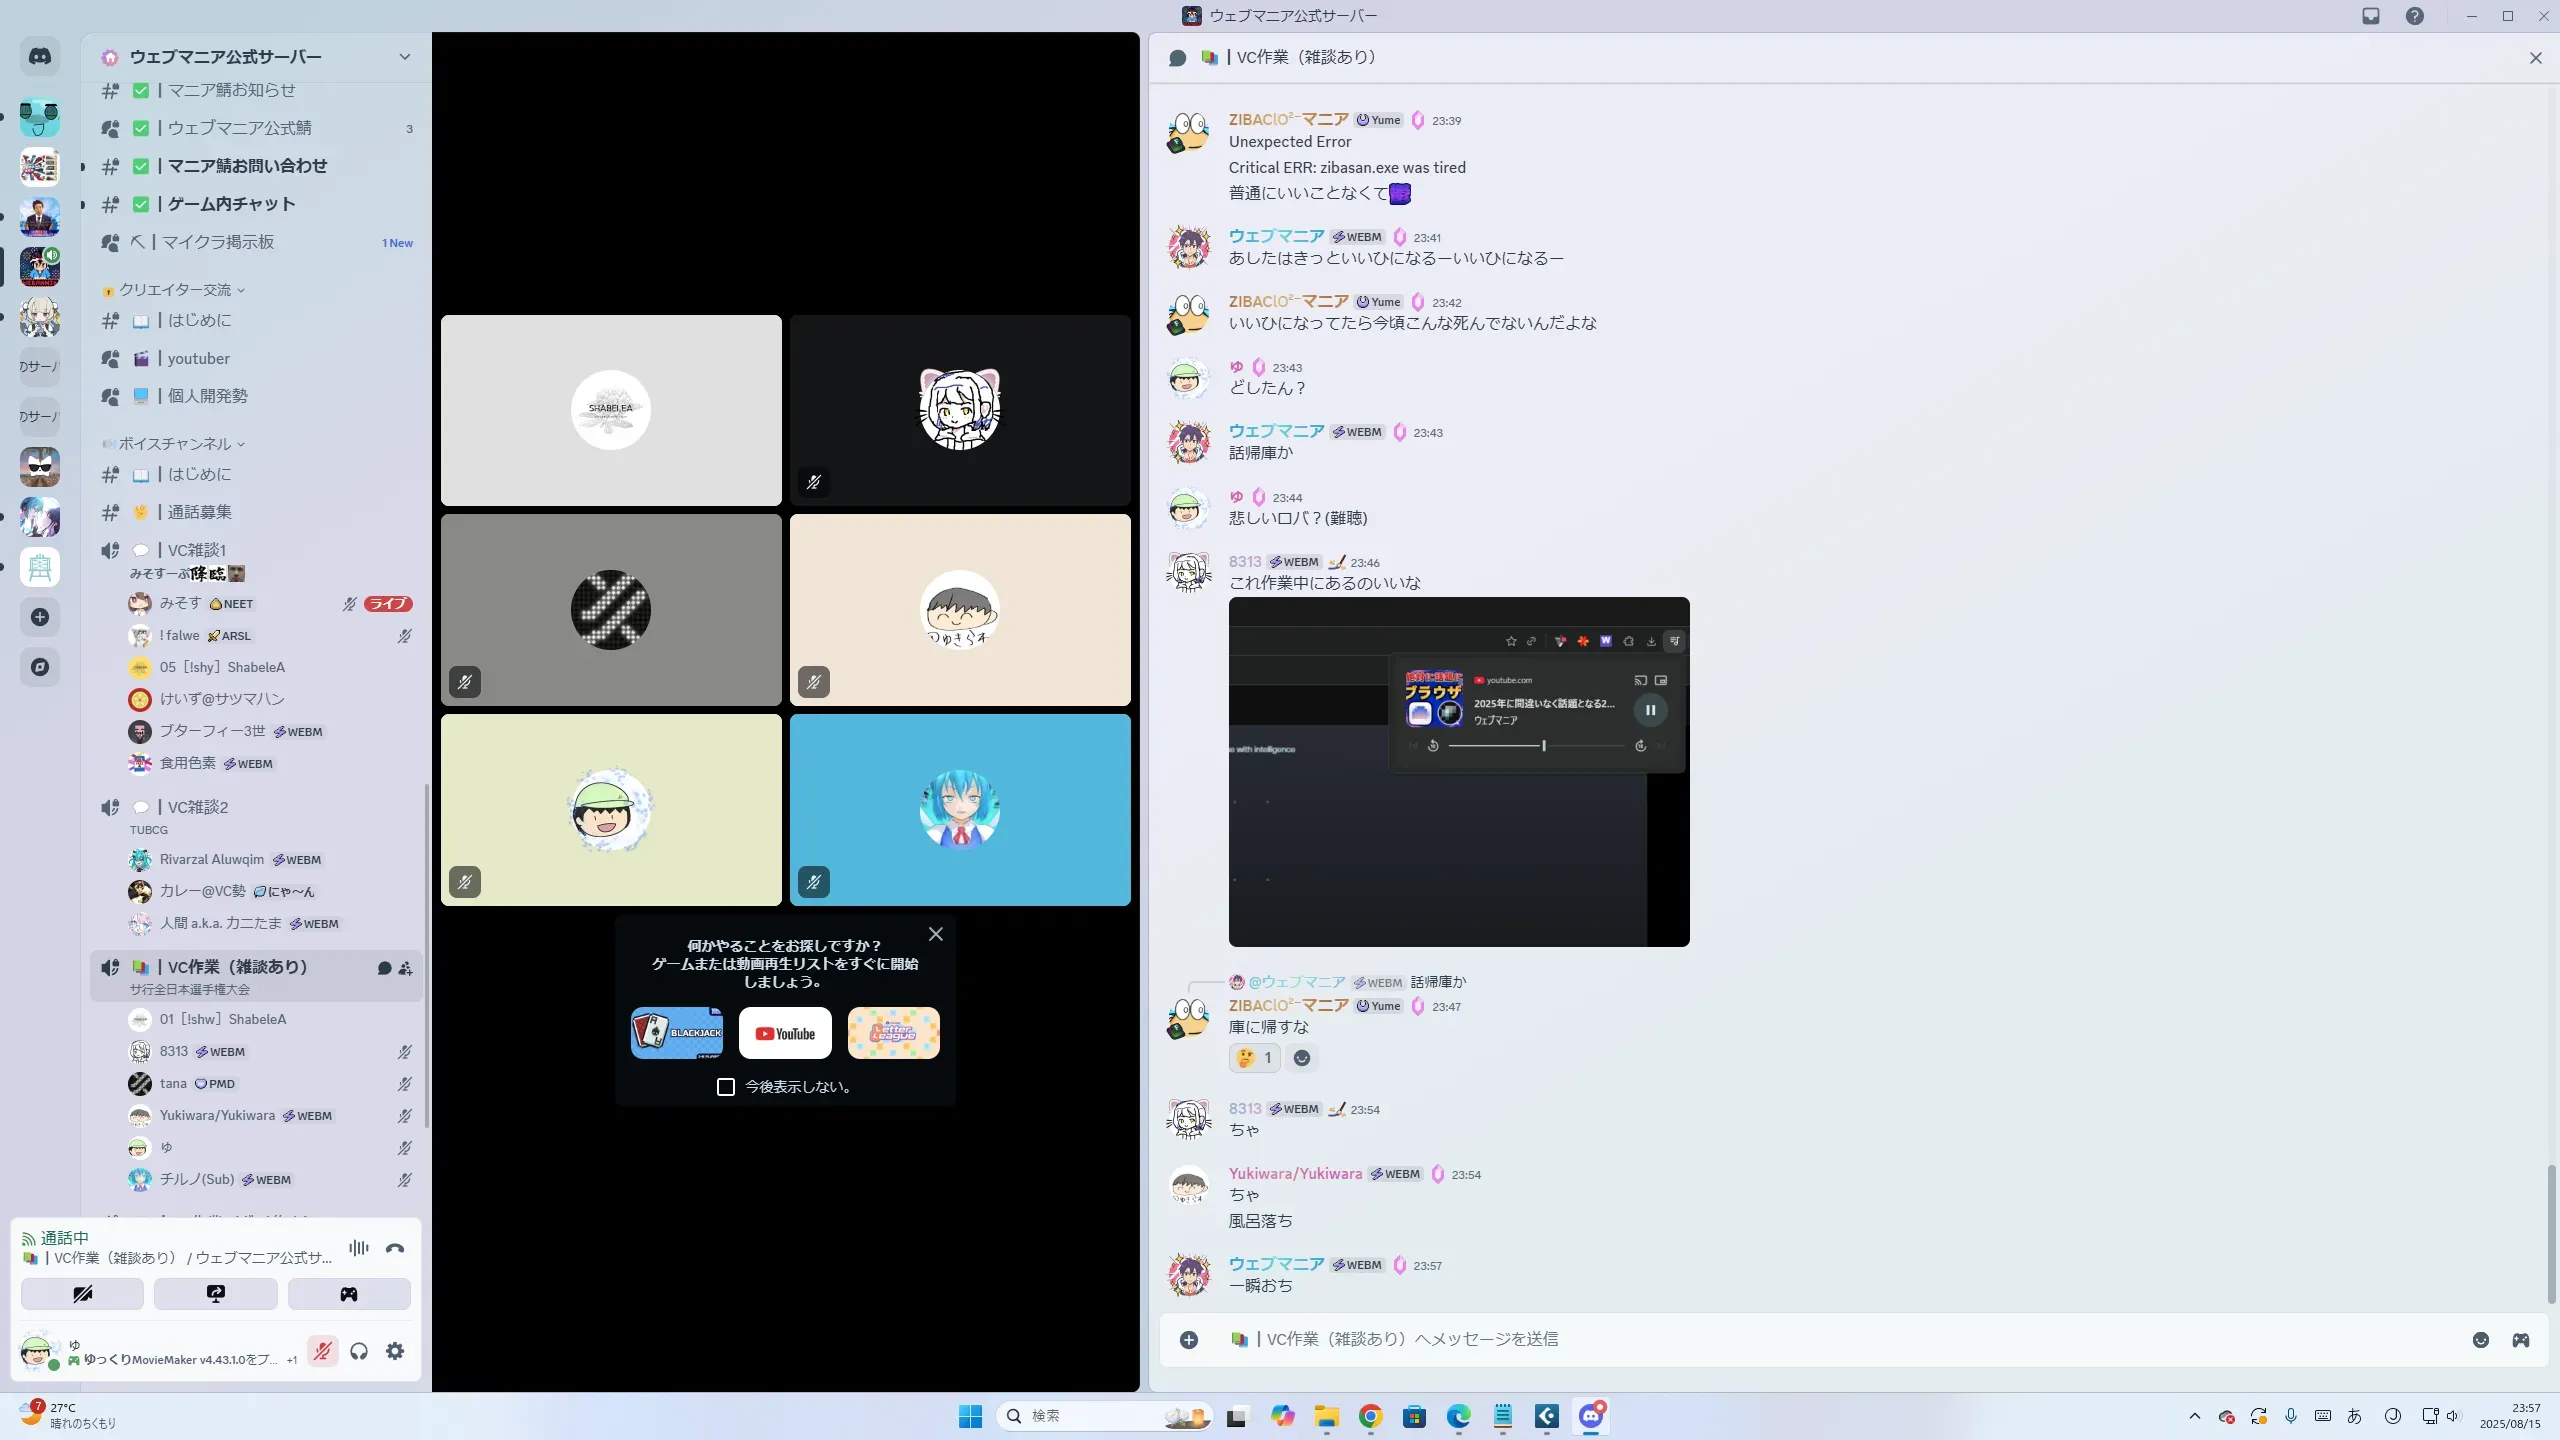Viewport: 2560px width, 1440px height.
Task: Toggle the microphone mute button
Action: (x=322, y=1351)
